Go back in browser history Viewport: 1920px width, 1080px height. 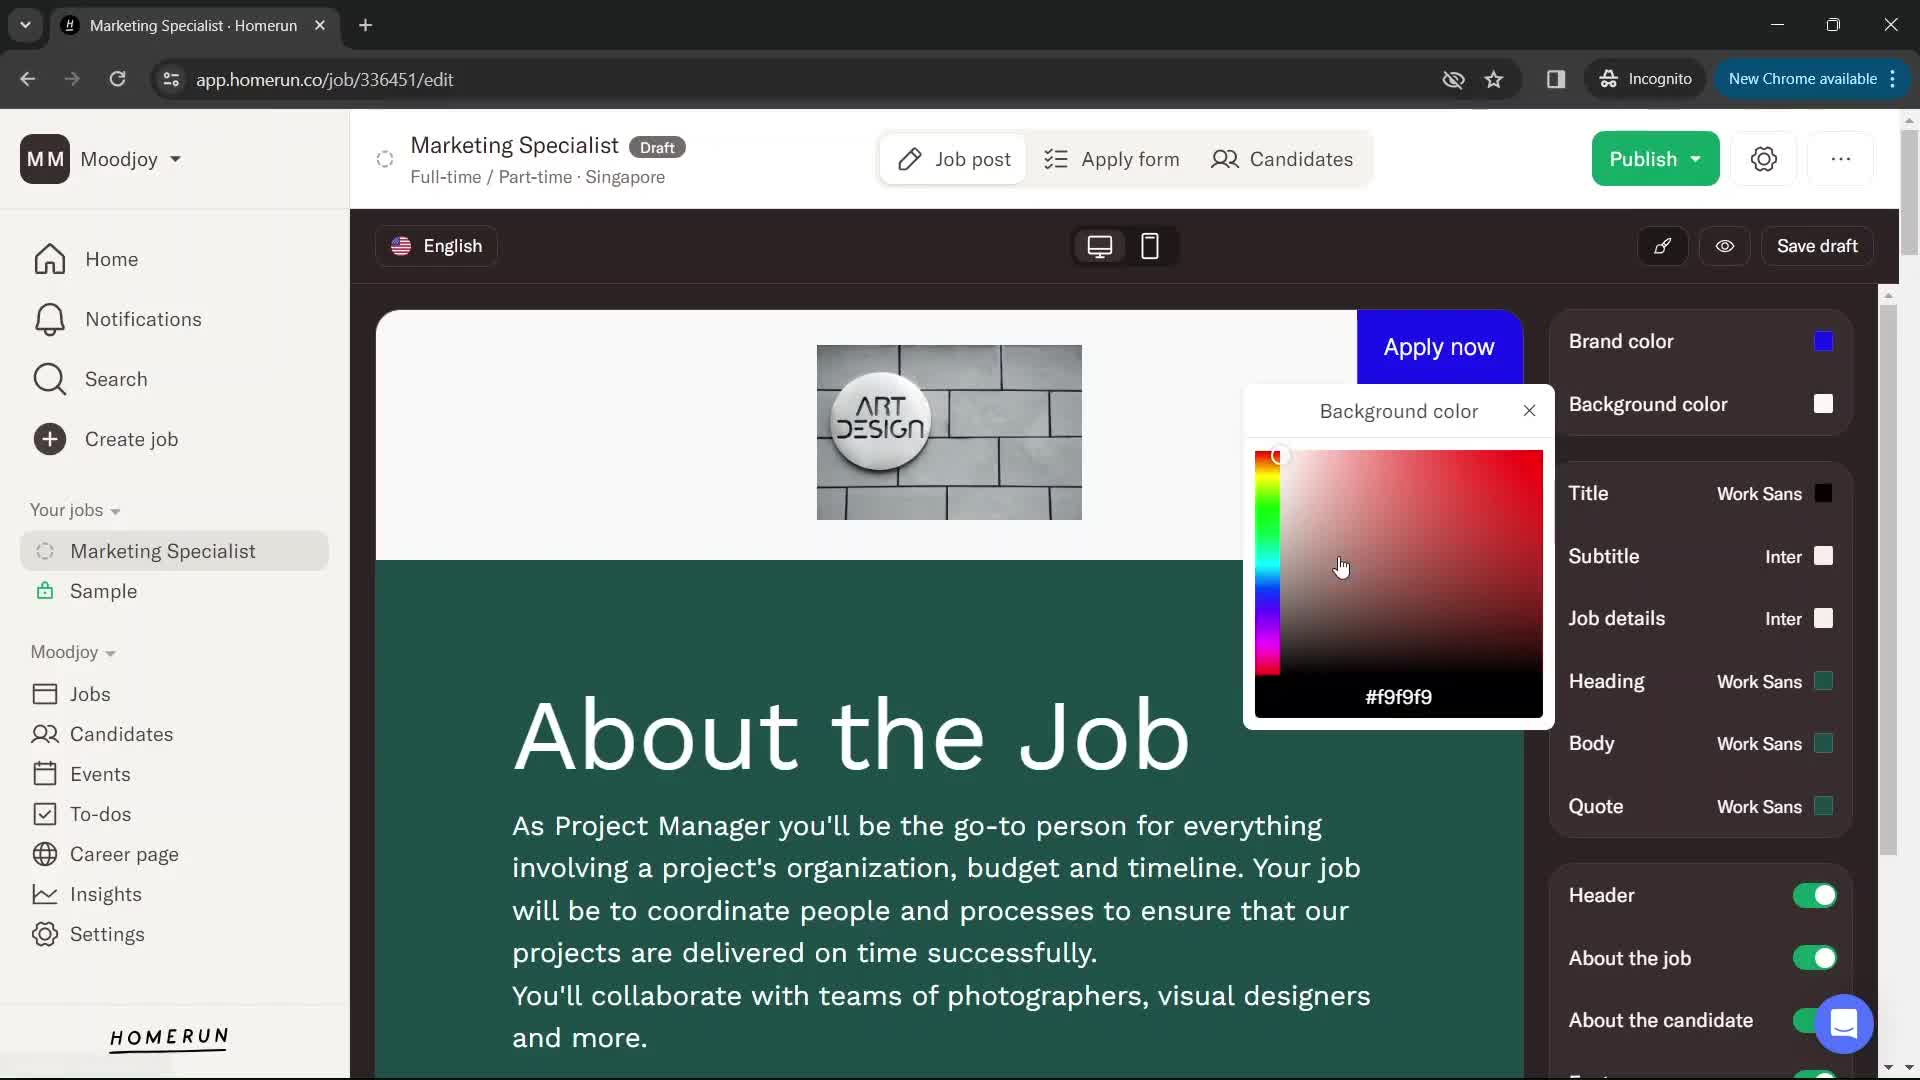(x=28, y=79)
